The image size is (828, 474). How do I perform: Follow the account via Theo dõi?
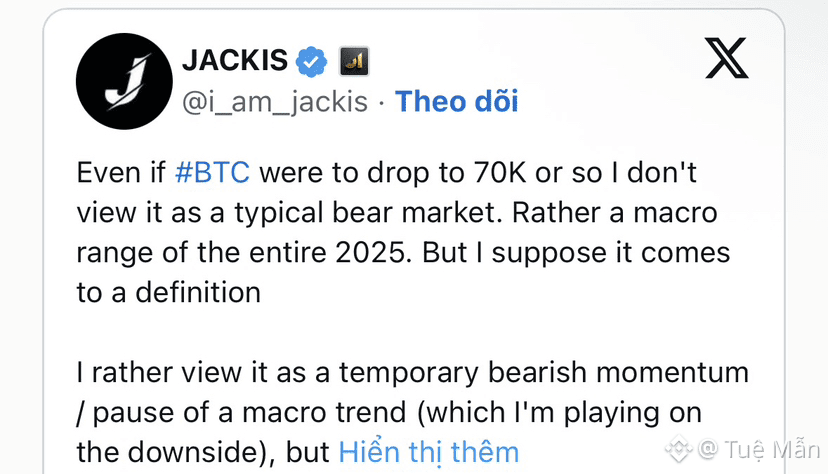[x=457, y=101]
